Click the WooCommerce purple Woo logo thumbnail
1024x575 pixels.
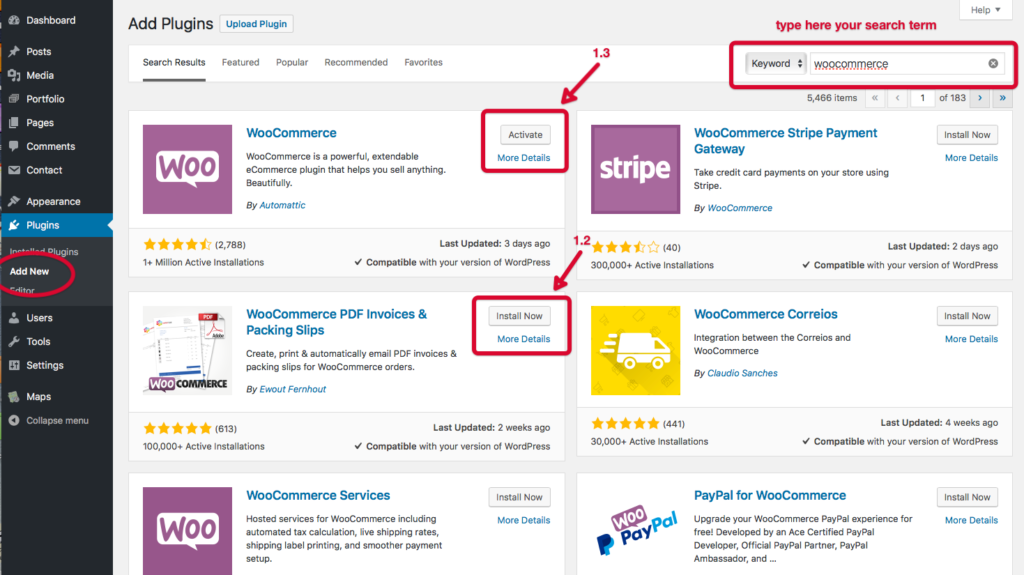(x=187, y=169)
